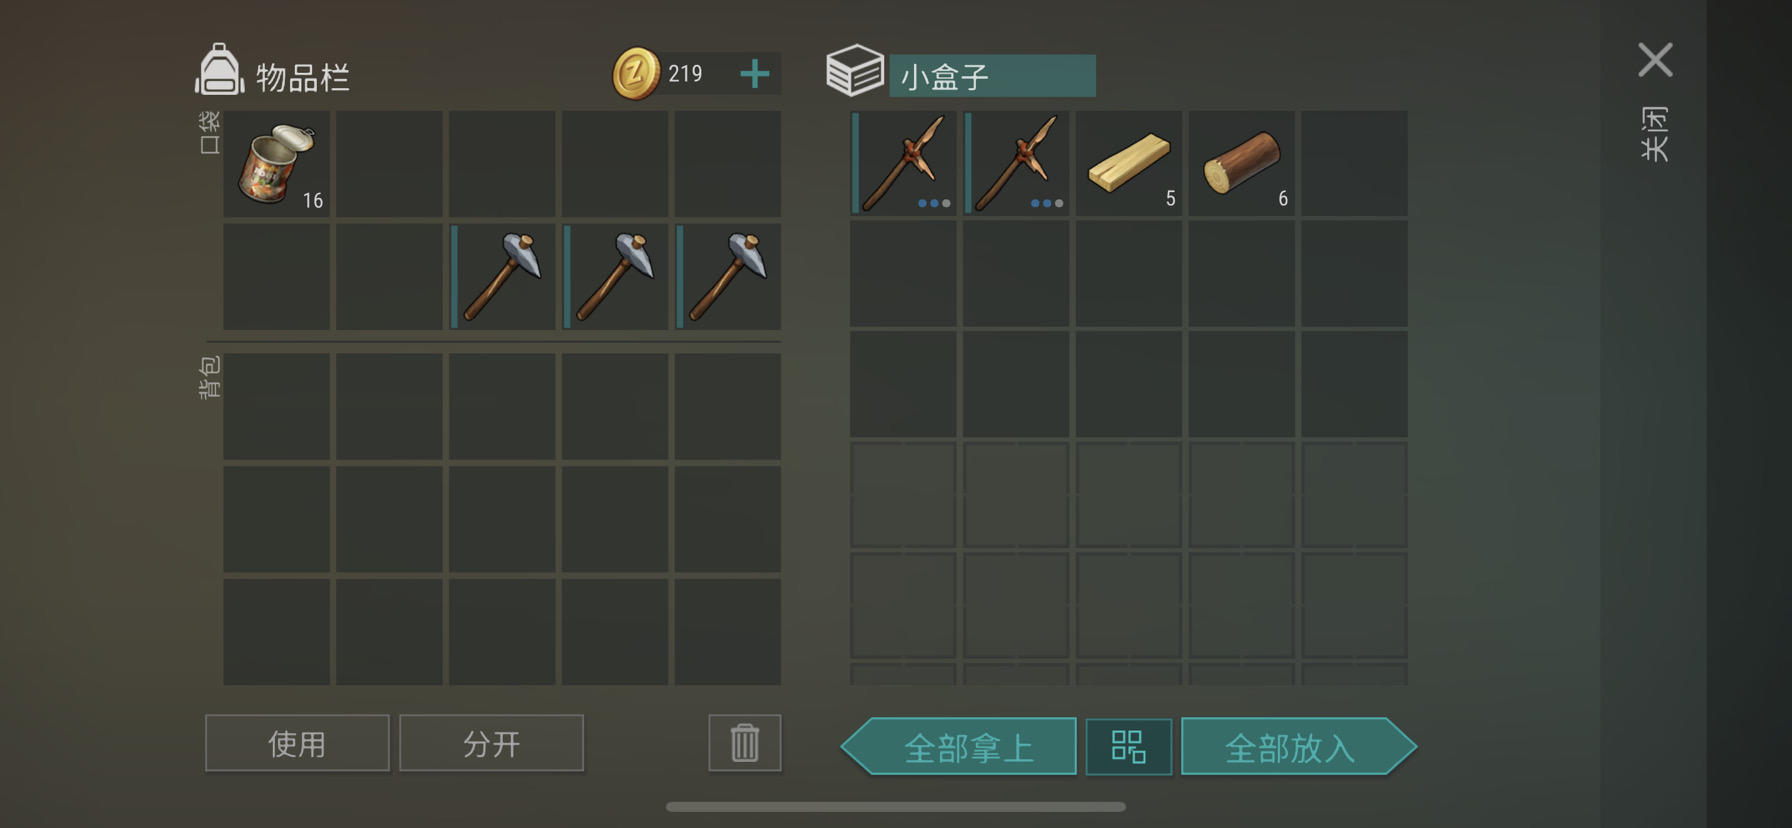Add coins with the plus icon

point(755,73)
